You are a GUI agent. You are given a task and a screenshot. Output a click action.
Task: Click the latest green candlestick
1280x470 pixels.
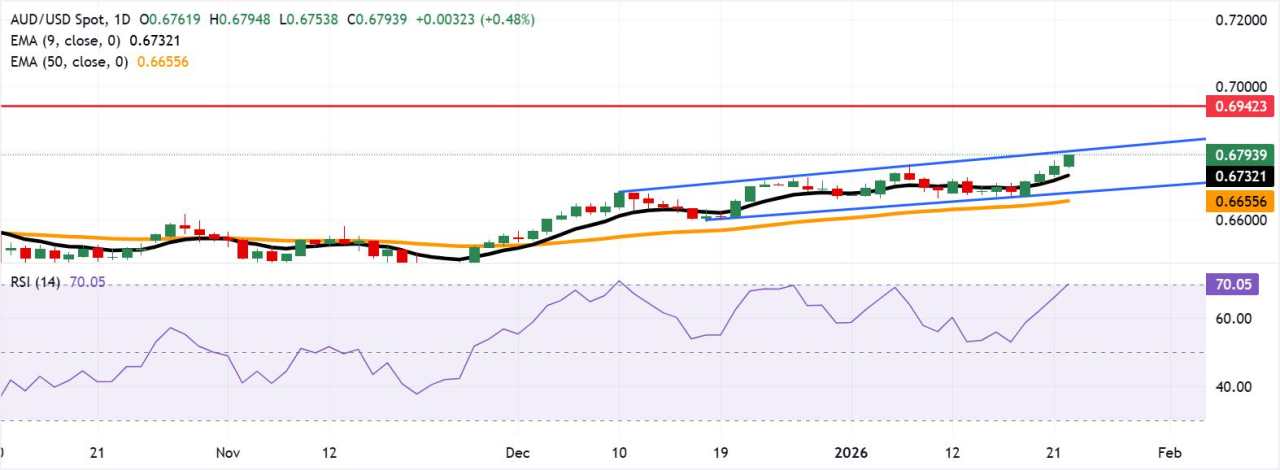tap(1069, 160)
